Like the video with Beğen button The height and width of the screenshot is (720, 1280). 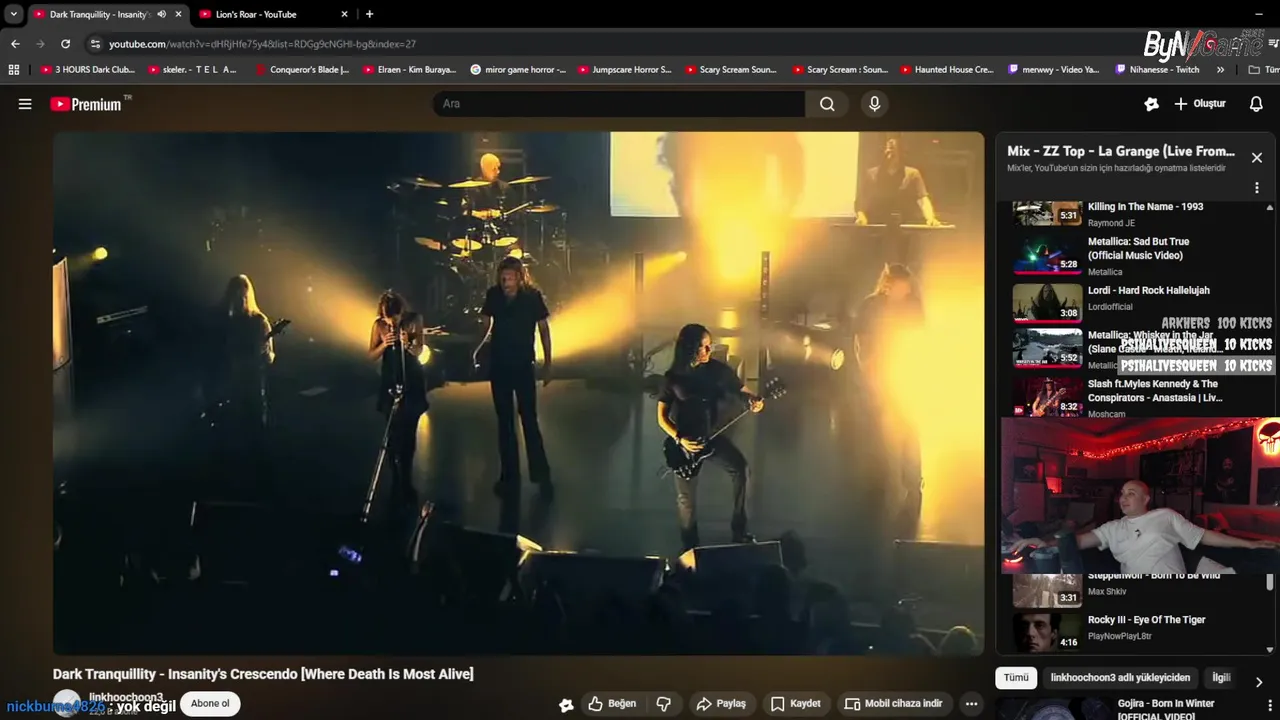[x=612, y=704]
